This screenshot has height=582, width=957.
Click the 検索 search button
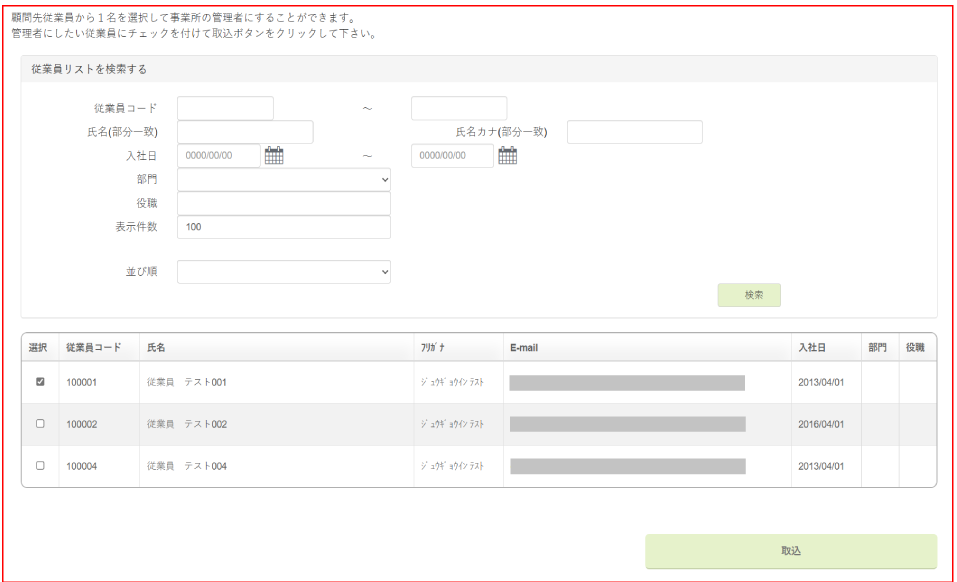[x=749, y=295]
